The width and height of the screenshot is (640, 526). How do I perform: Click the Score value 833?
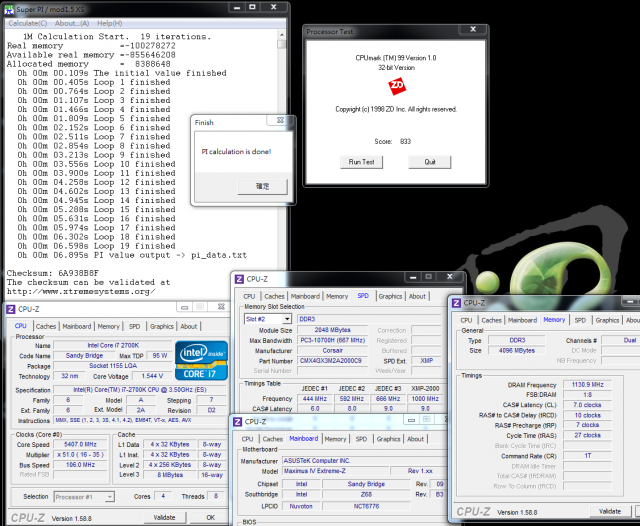pos(405,142)
